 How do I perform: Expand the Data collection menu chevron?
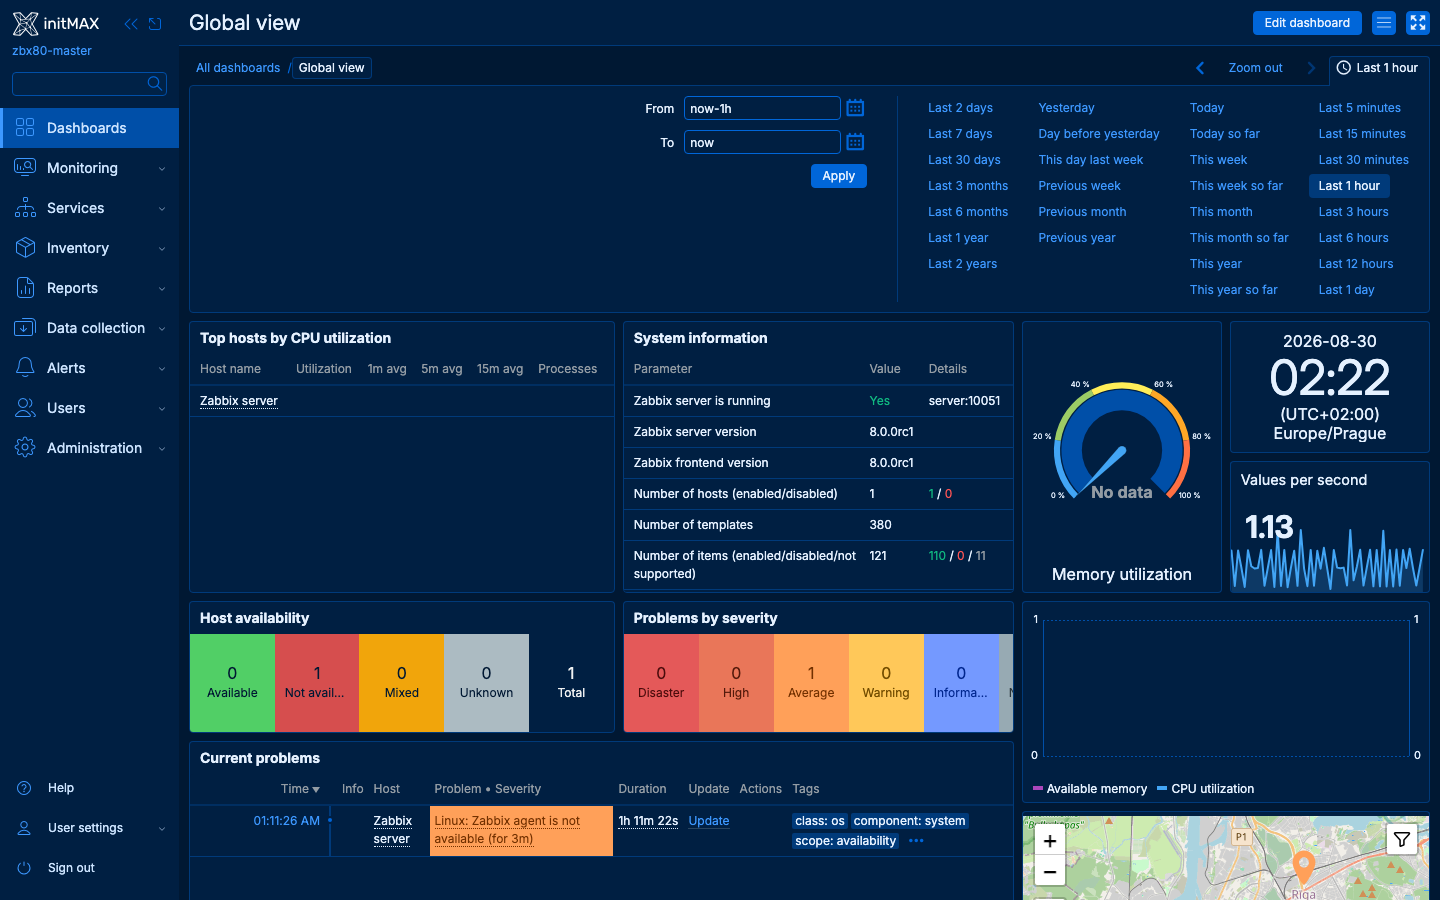(162, 329)
